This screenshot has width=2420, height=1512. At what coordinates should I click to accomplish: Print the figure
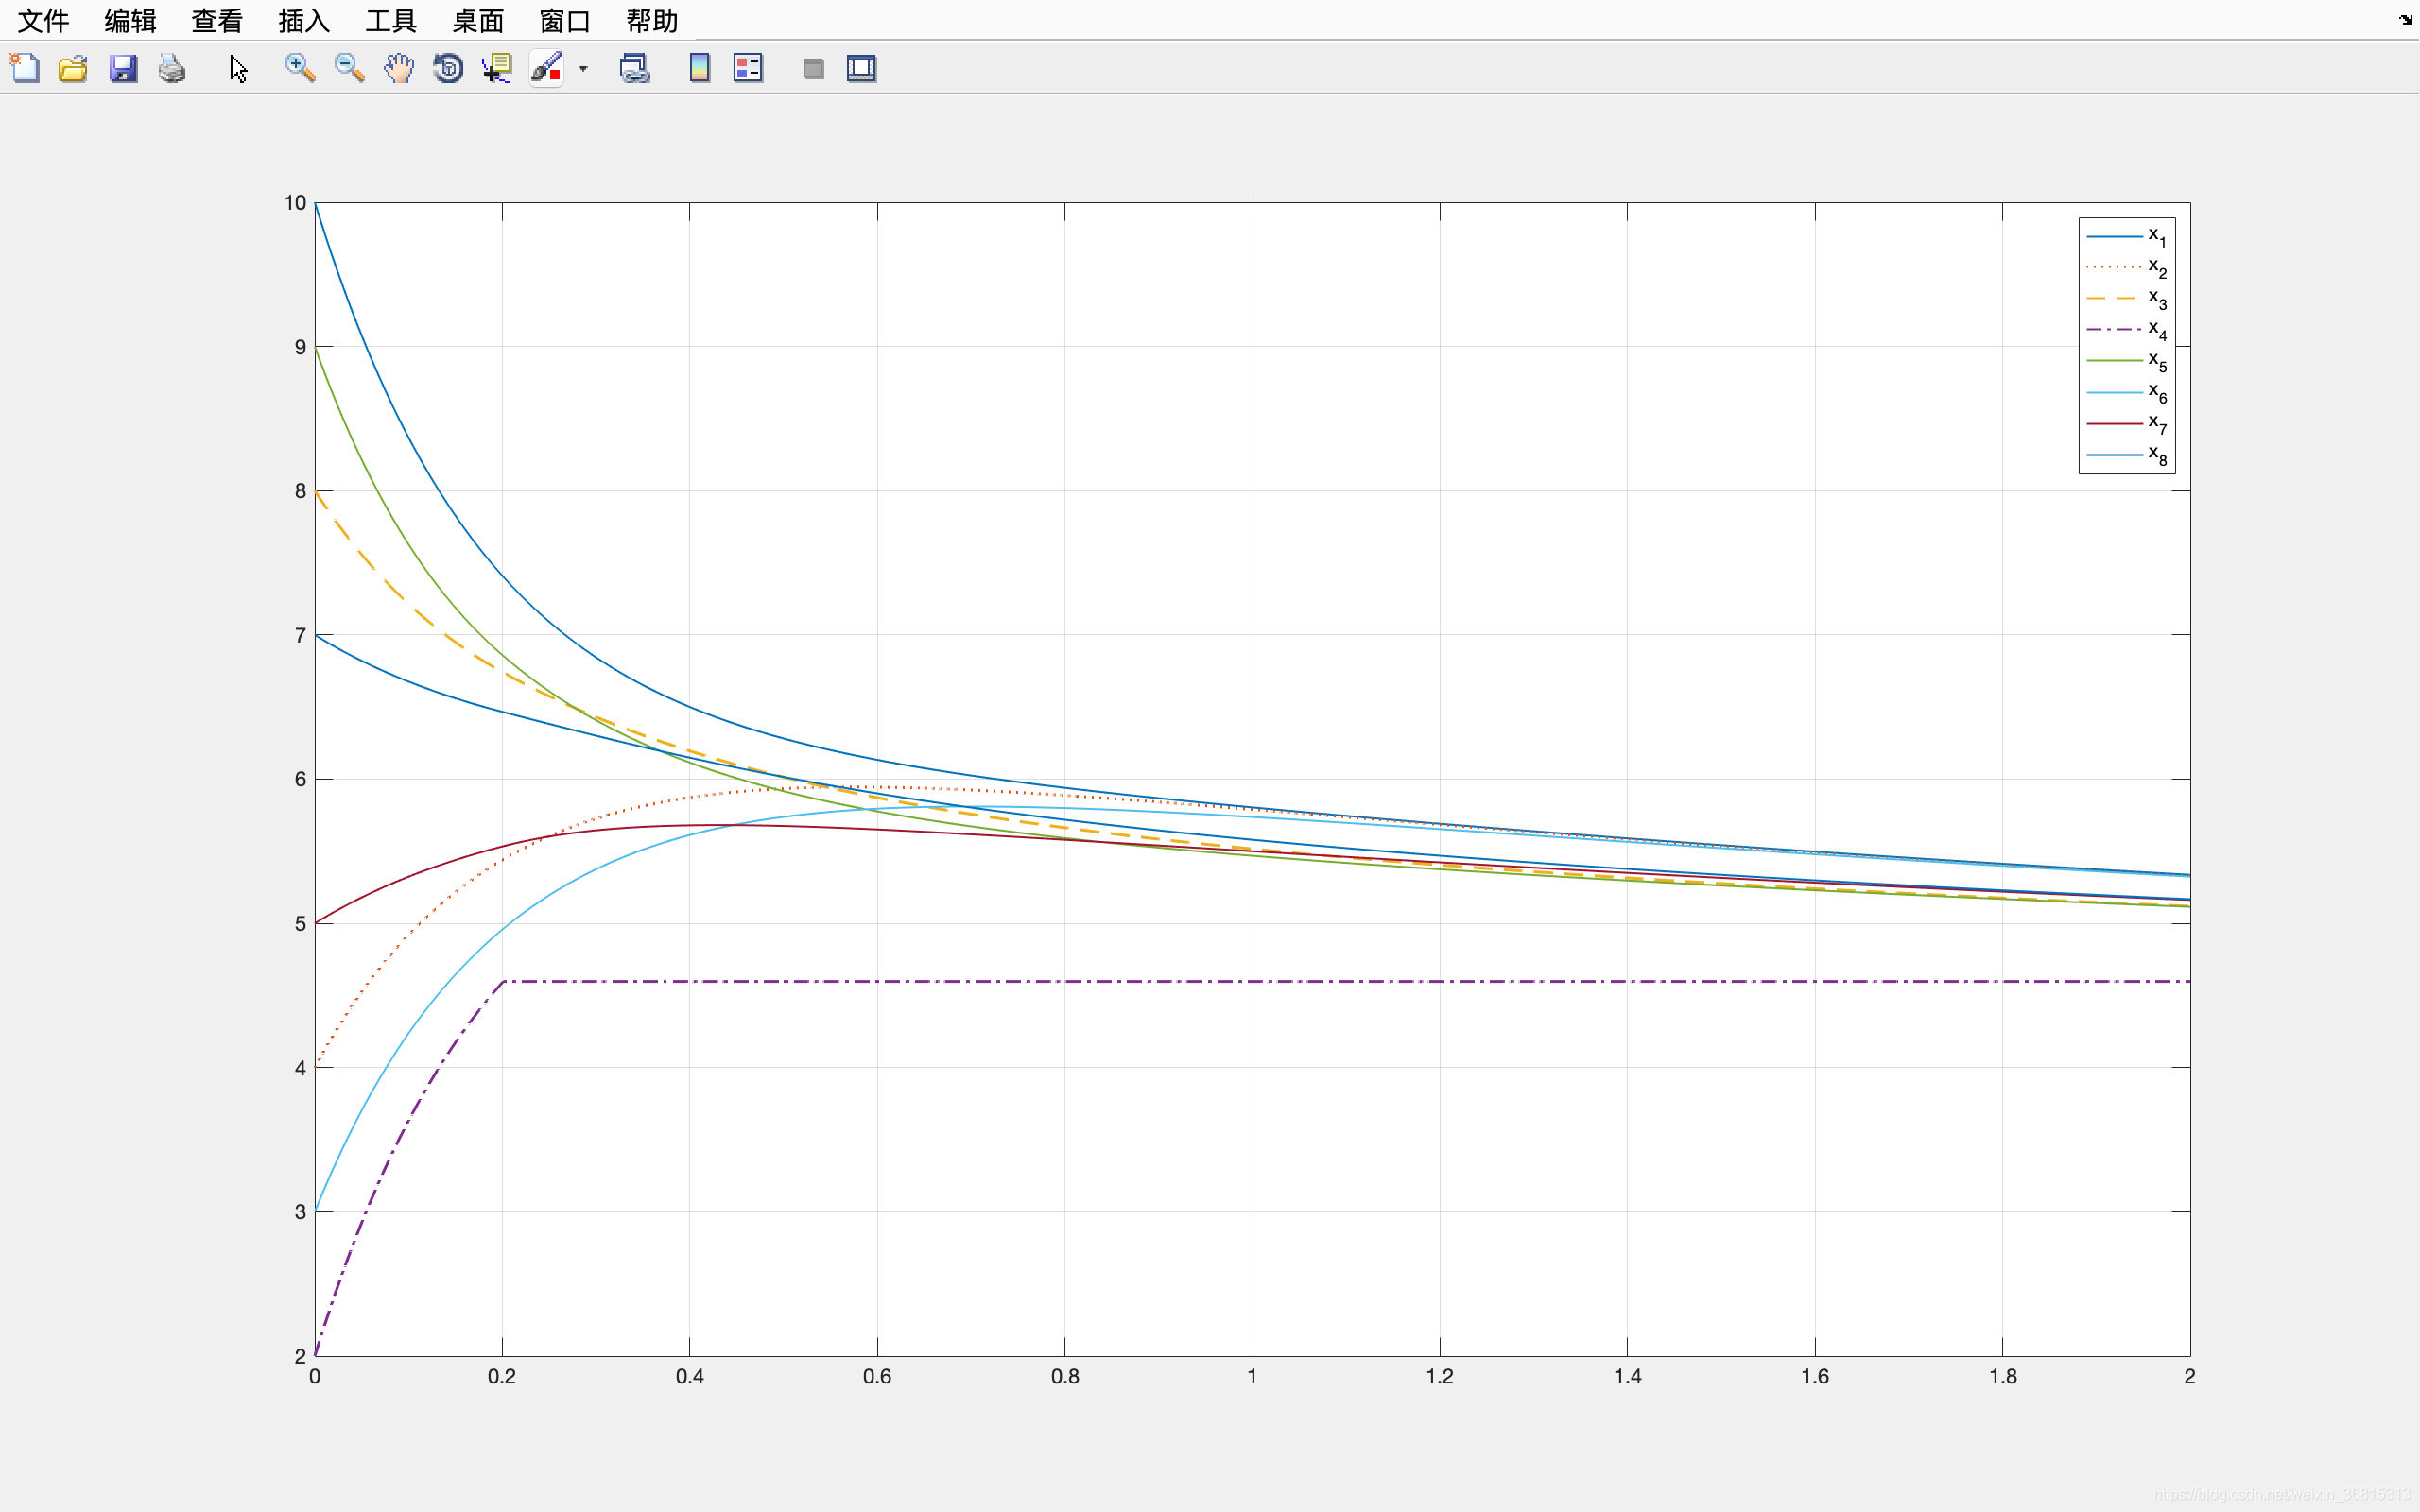click(172, 68)
